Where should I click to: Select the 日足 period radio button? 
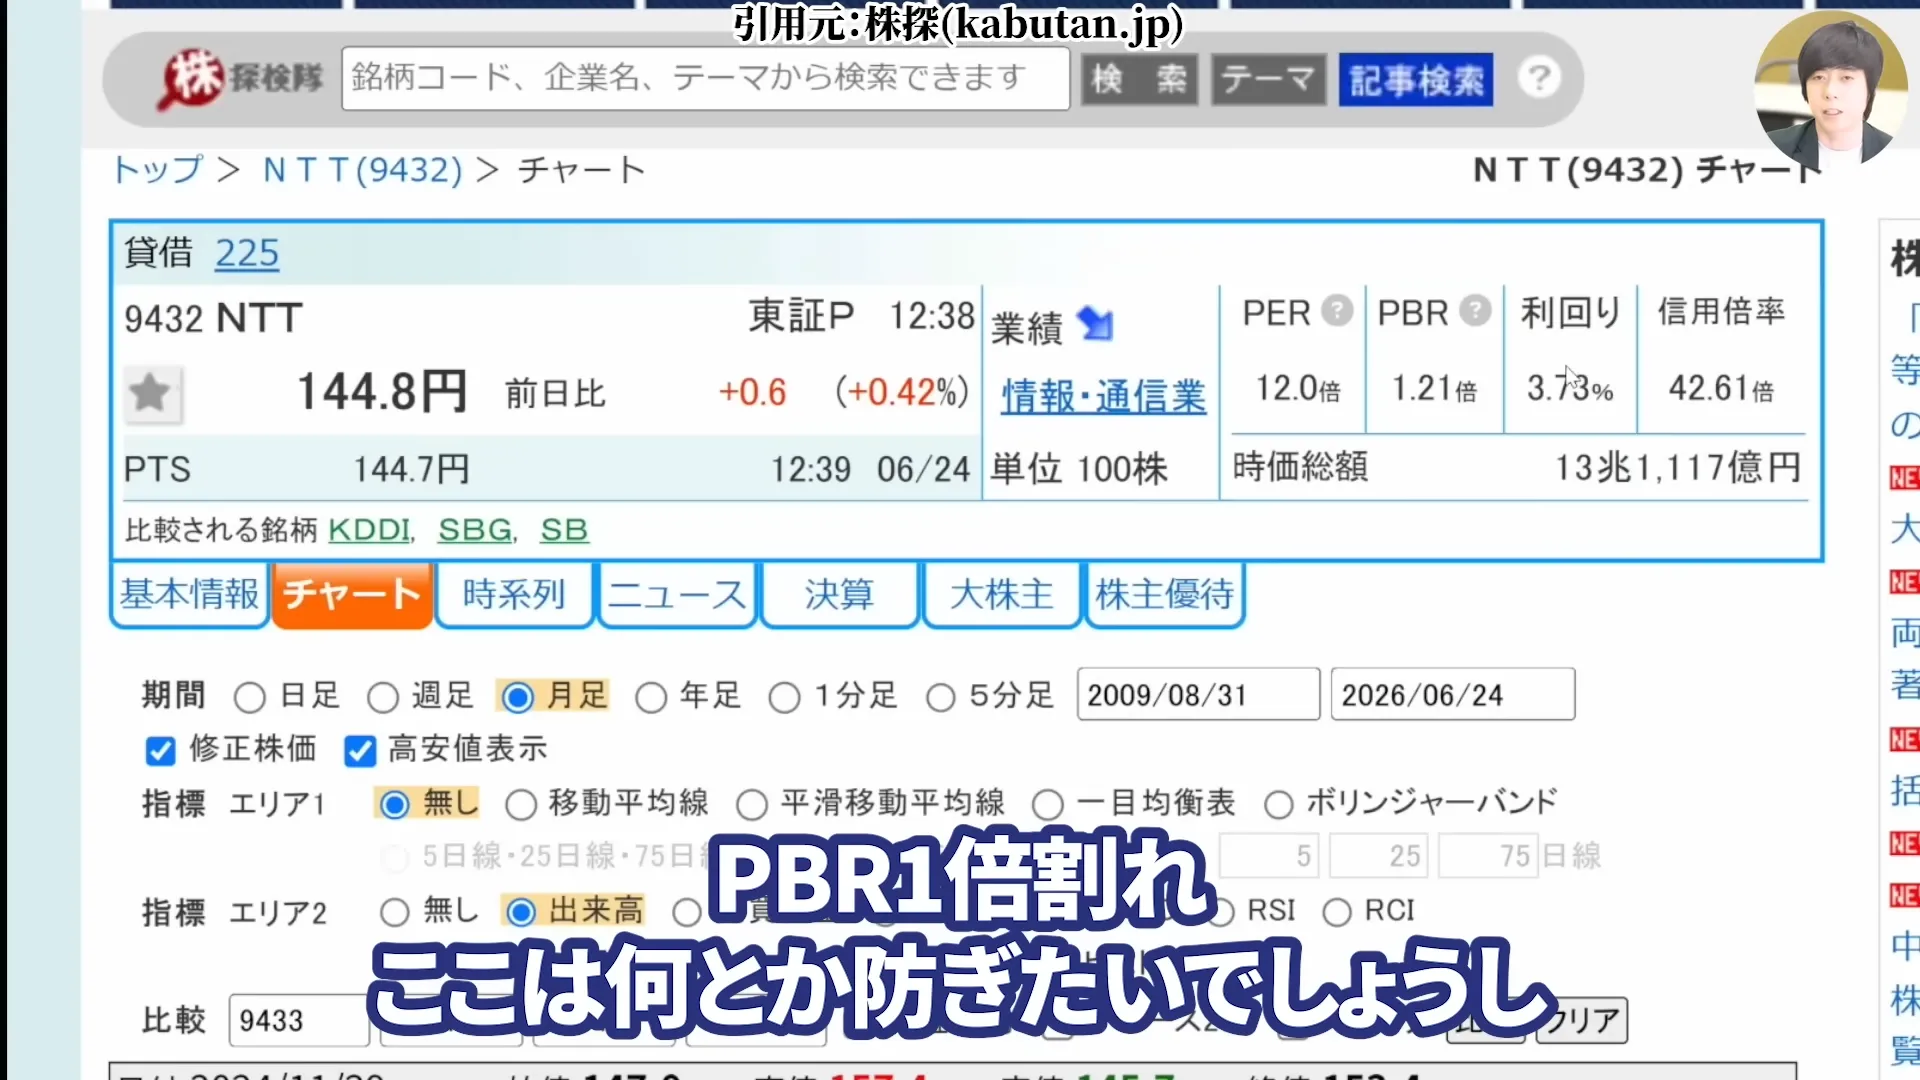click(x=249, y=697)
